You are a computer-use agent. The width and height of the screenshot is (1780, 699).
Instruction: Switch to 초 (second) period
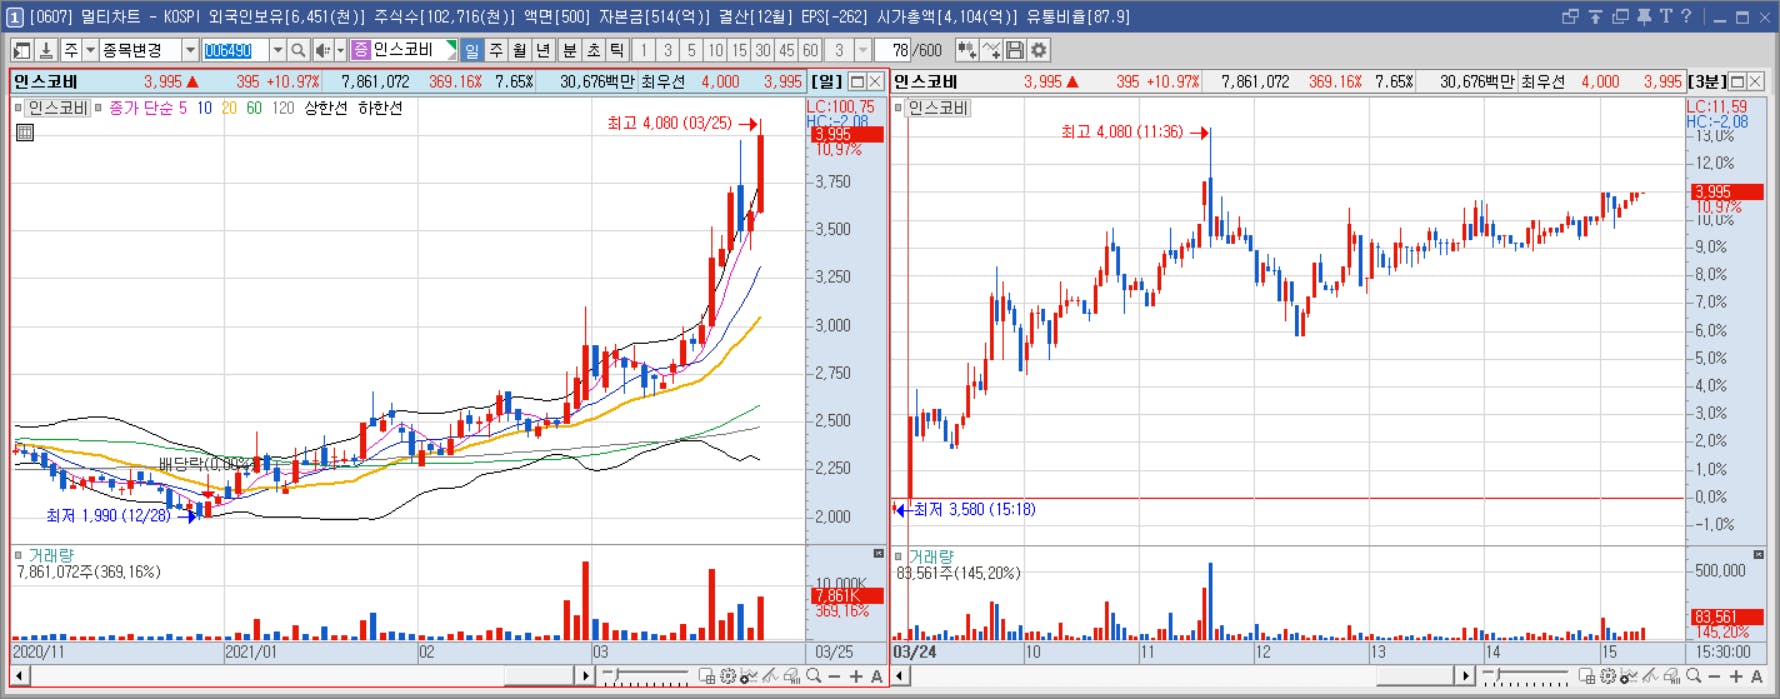click(593, 50)
